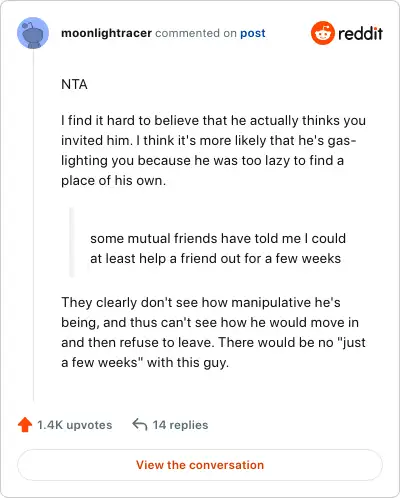
Task: Click the word 'lighting' in the comment
Action: [84, 161]
